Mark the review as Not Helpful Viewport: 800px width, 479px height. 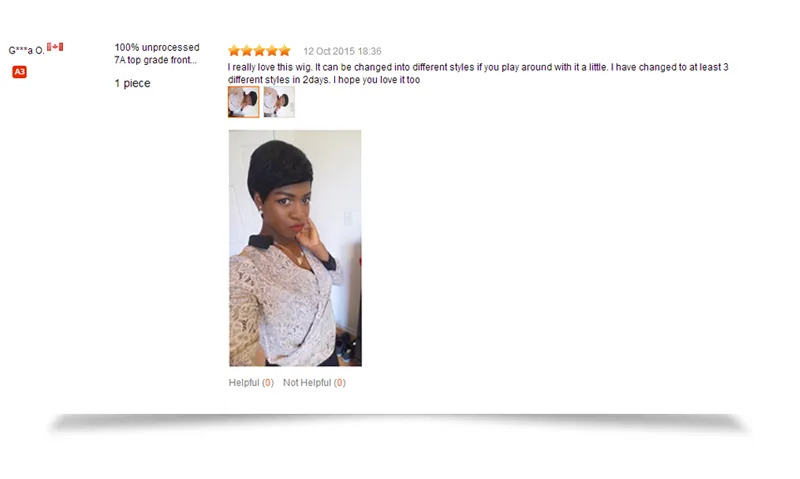(307, 383)
